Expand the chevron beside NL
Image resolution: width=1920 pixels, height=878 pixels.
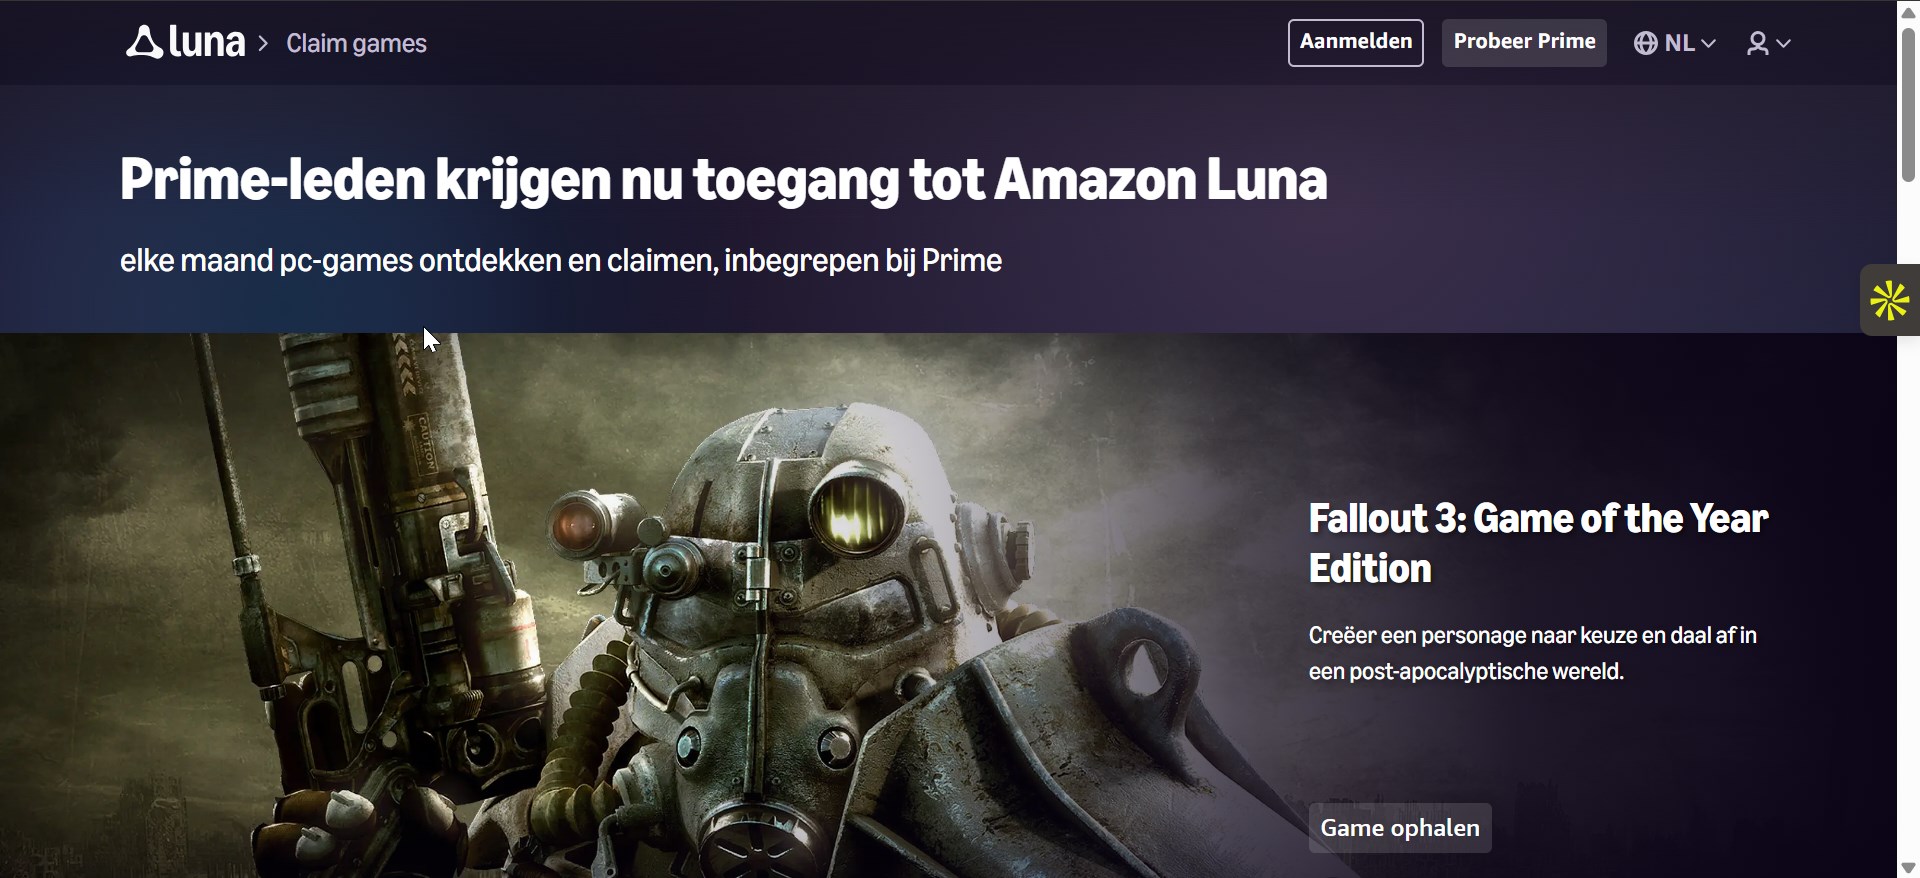tap(1708, 43)
